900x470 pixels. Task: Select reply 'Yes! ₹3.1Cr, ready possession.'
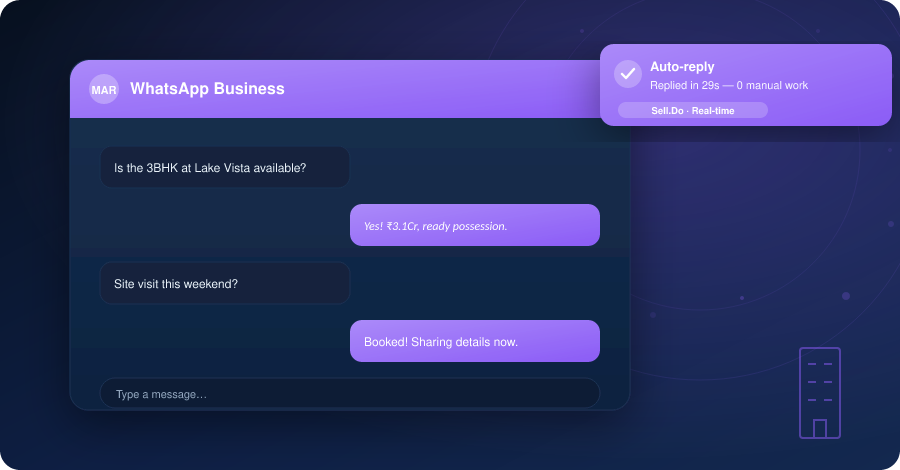(x=475, y=225)
